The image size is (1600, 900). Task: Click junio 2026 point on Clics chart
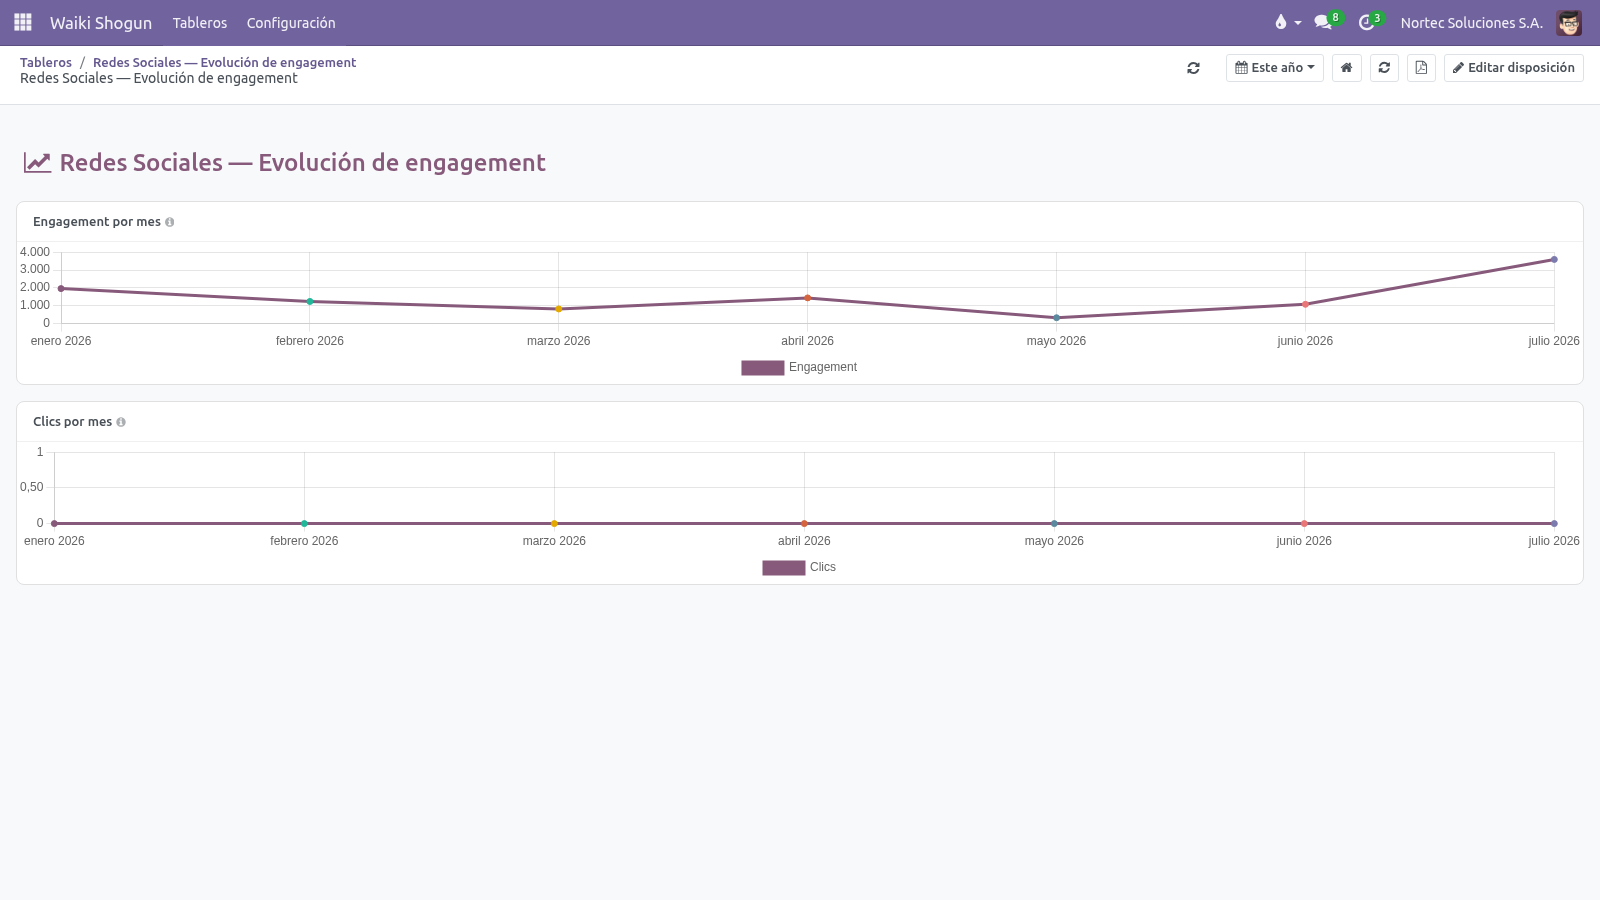[1304, 523]
